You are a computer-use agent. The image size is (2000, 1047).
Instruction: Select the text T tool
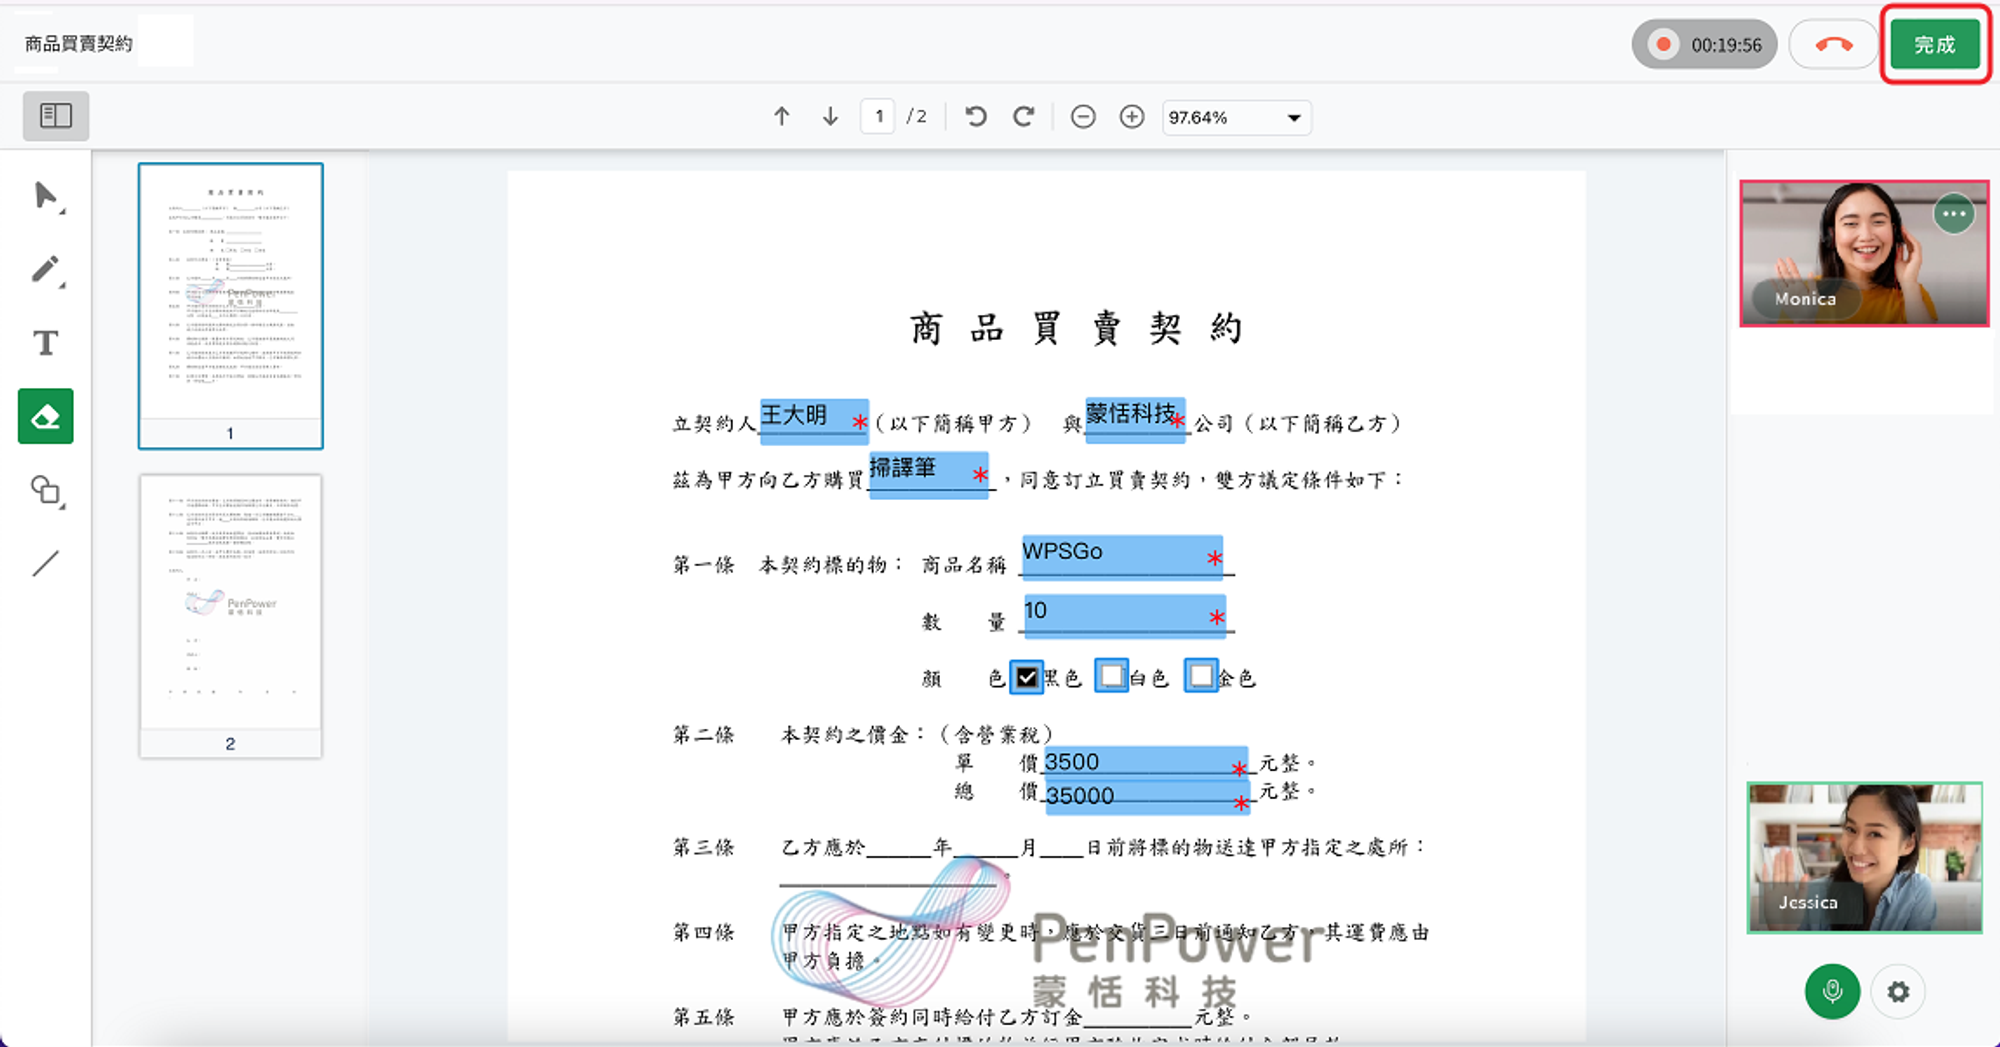pos(46,343)
